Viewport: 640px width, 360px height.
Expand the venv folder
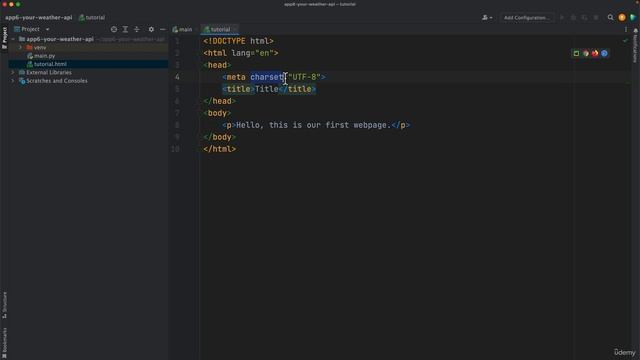(x=20, y=48)
